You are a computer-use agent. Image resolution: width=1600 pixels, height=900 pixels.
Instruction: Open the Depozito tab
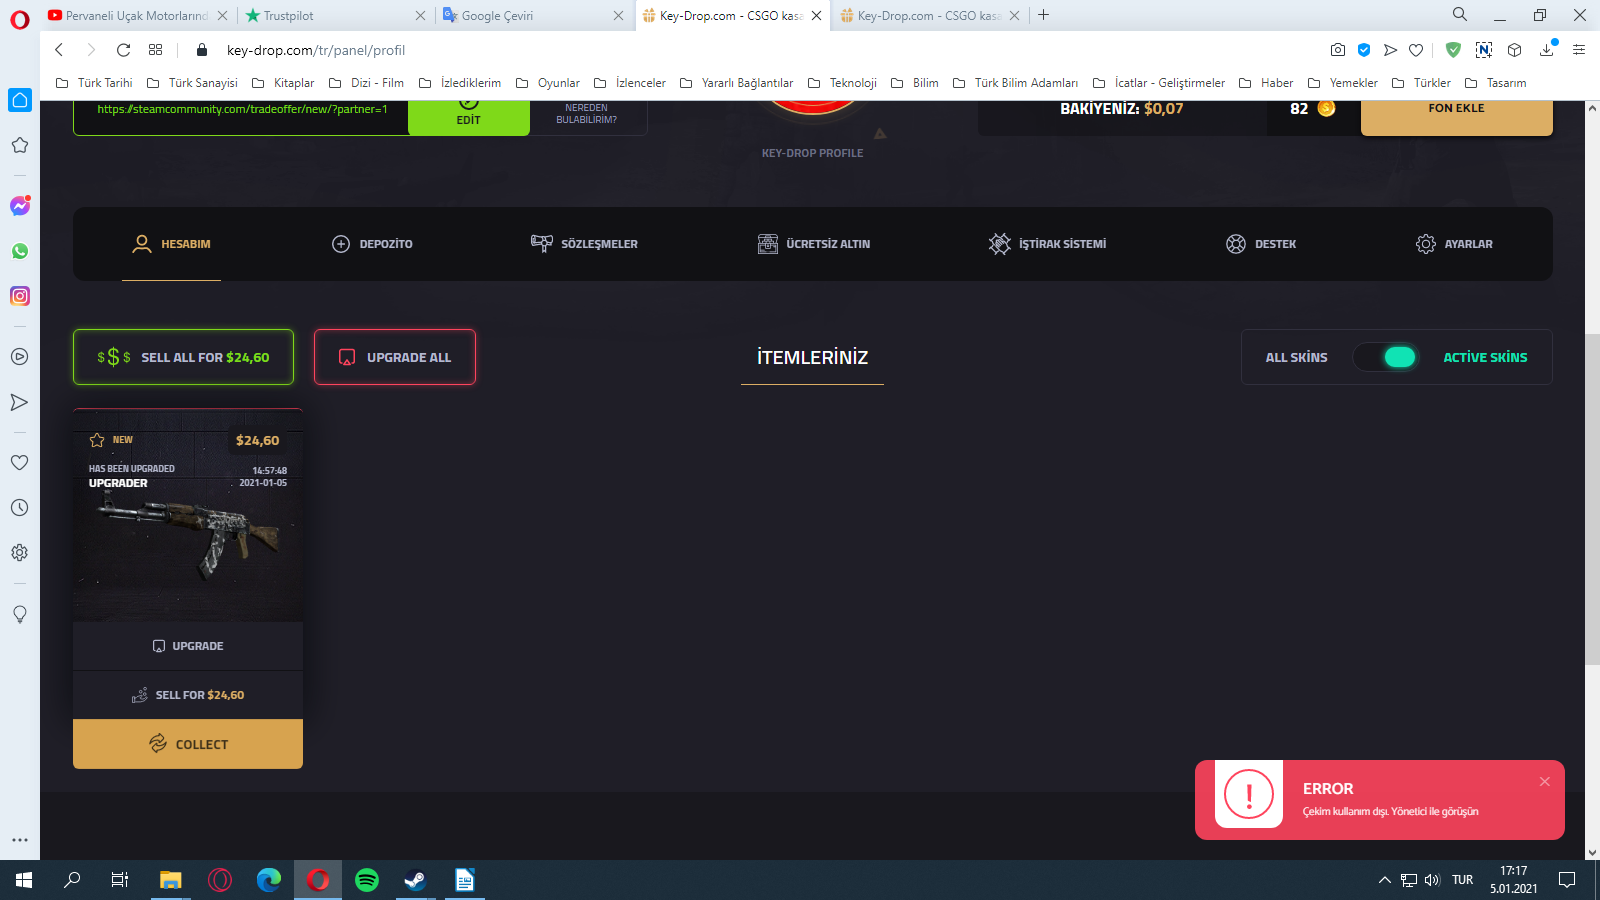pyautogui.click(x=372, y=244)
